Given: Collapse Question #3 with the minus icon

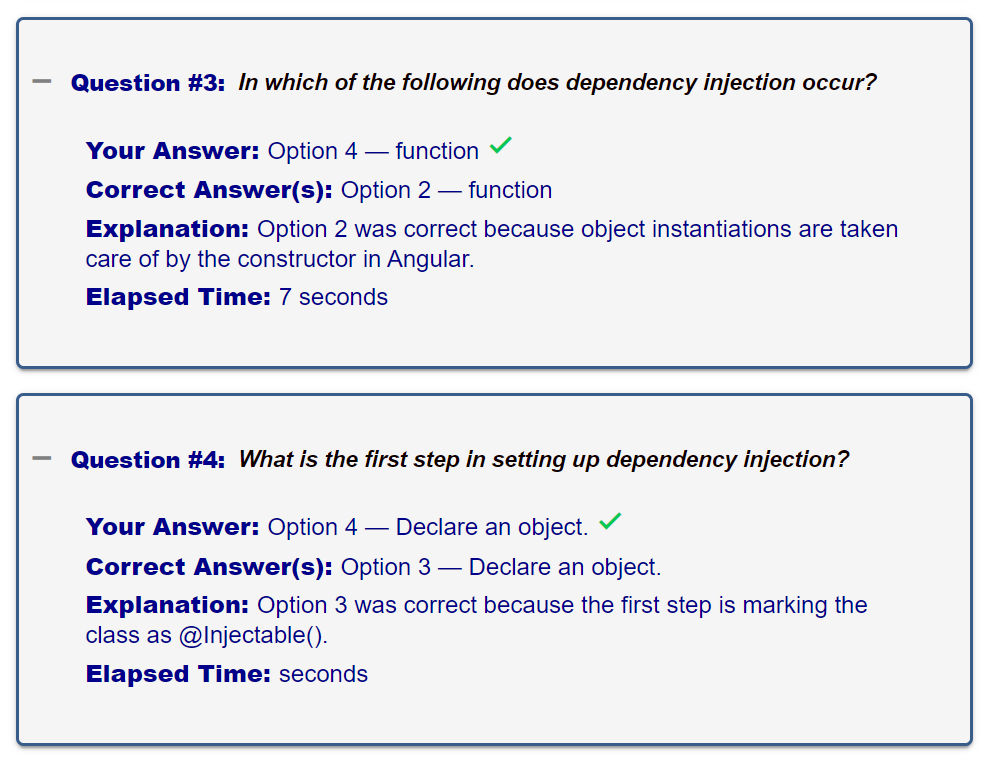Looking at the screenshot, I should [42, 81].
